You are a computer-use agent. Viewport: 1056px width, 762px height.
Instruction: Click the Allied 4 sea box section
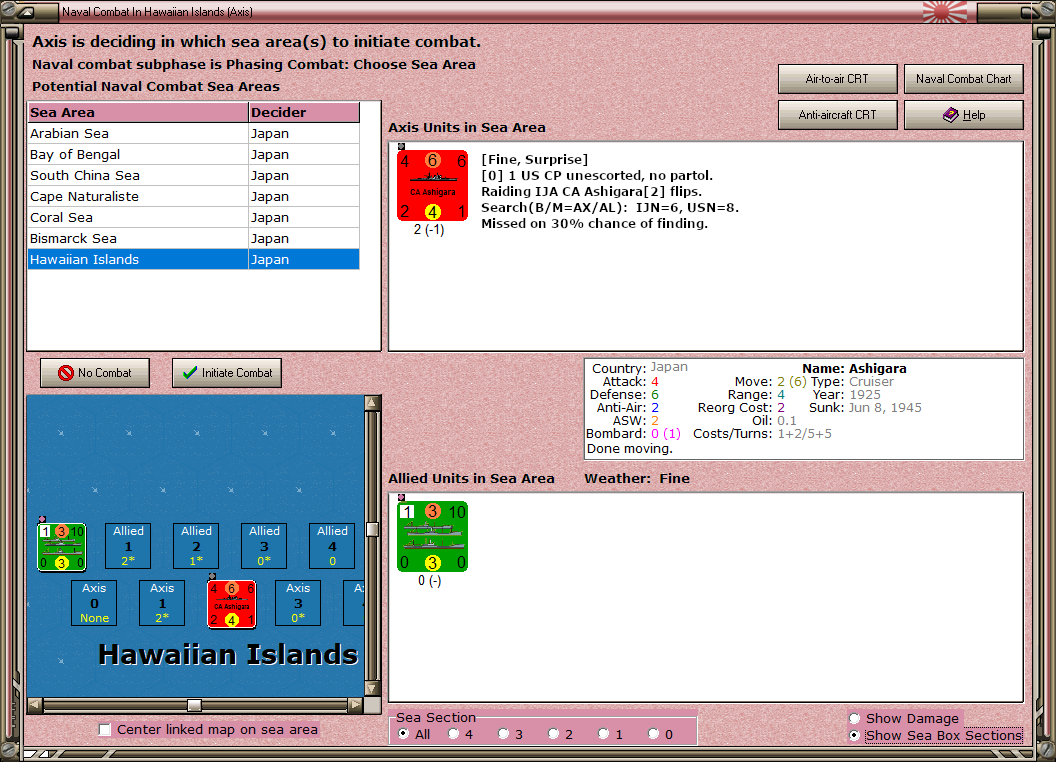pyautogui.click(x=332, y=546)
